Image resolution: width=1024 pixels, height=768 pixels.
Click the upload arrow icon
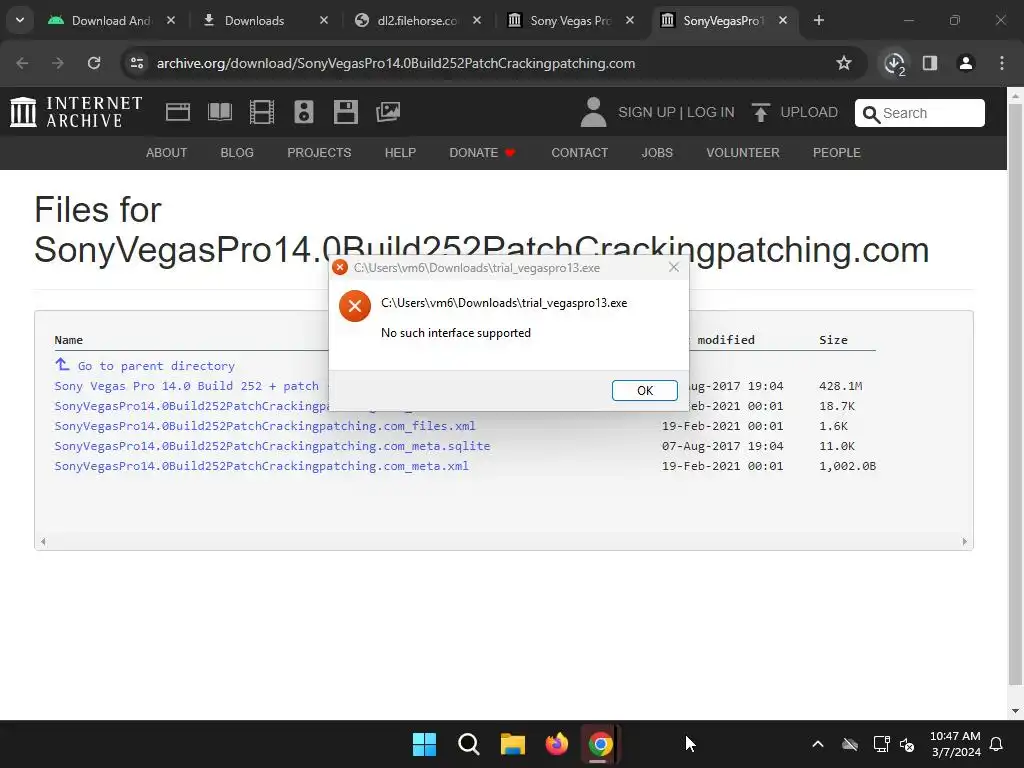click(x=760, y=112)
